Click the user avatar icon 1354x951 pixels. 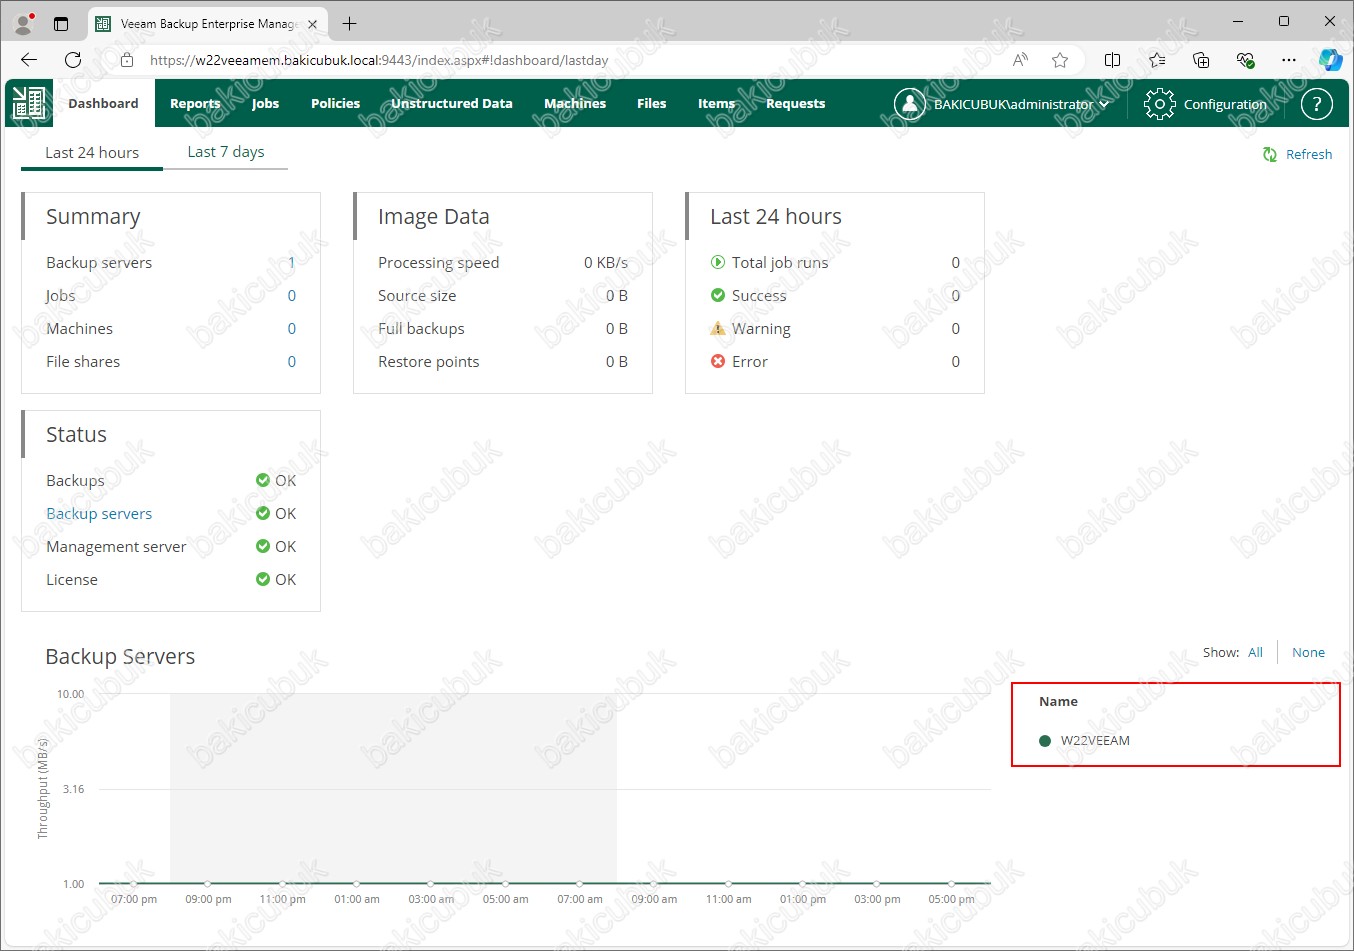[x=909, y=103]
